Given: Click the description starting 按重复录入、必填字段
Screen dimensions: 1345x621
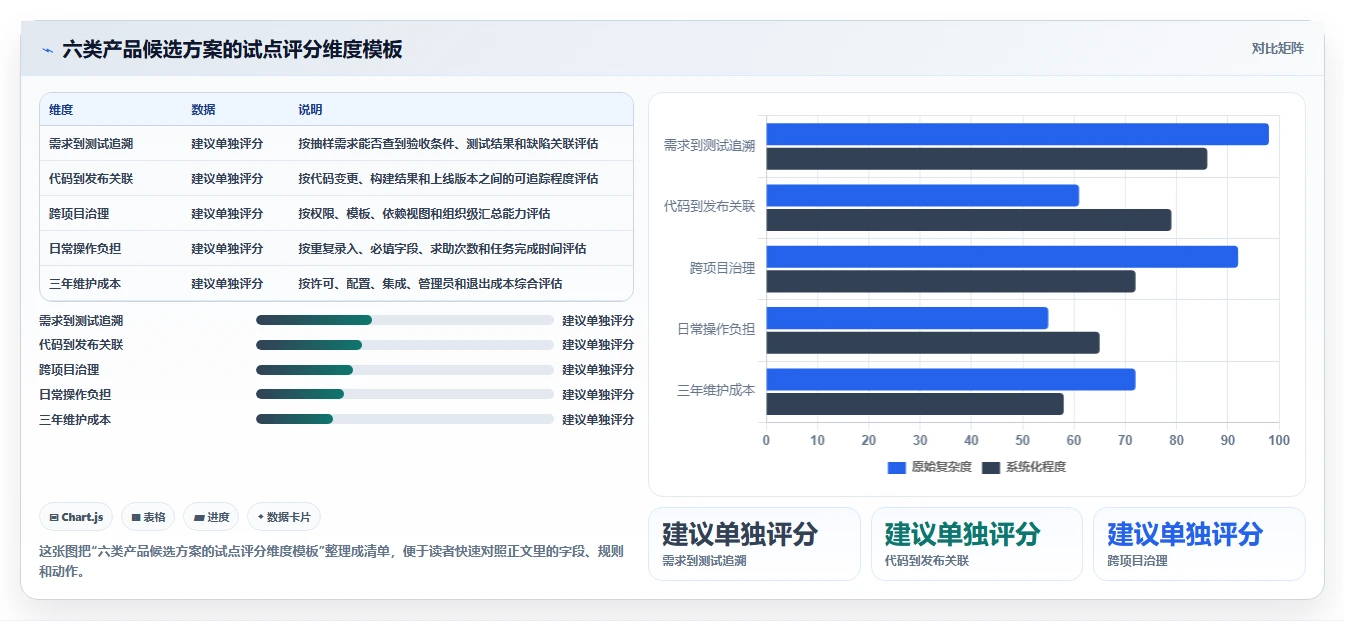Looking at the screenshot, I should point(442,249).
